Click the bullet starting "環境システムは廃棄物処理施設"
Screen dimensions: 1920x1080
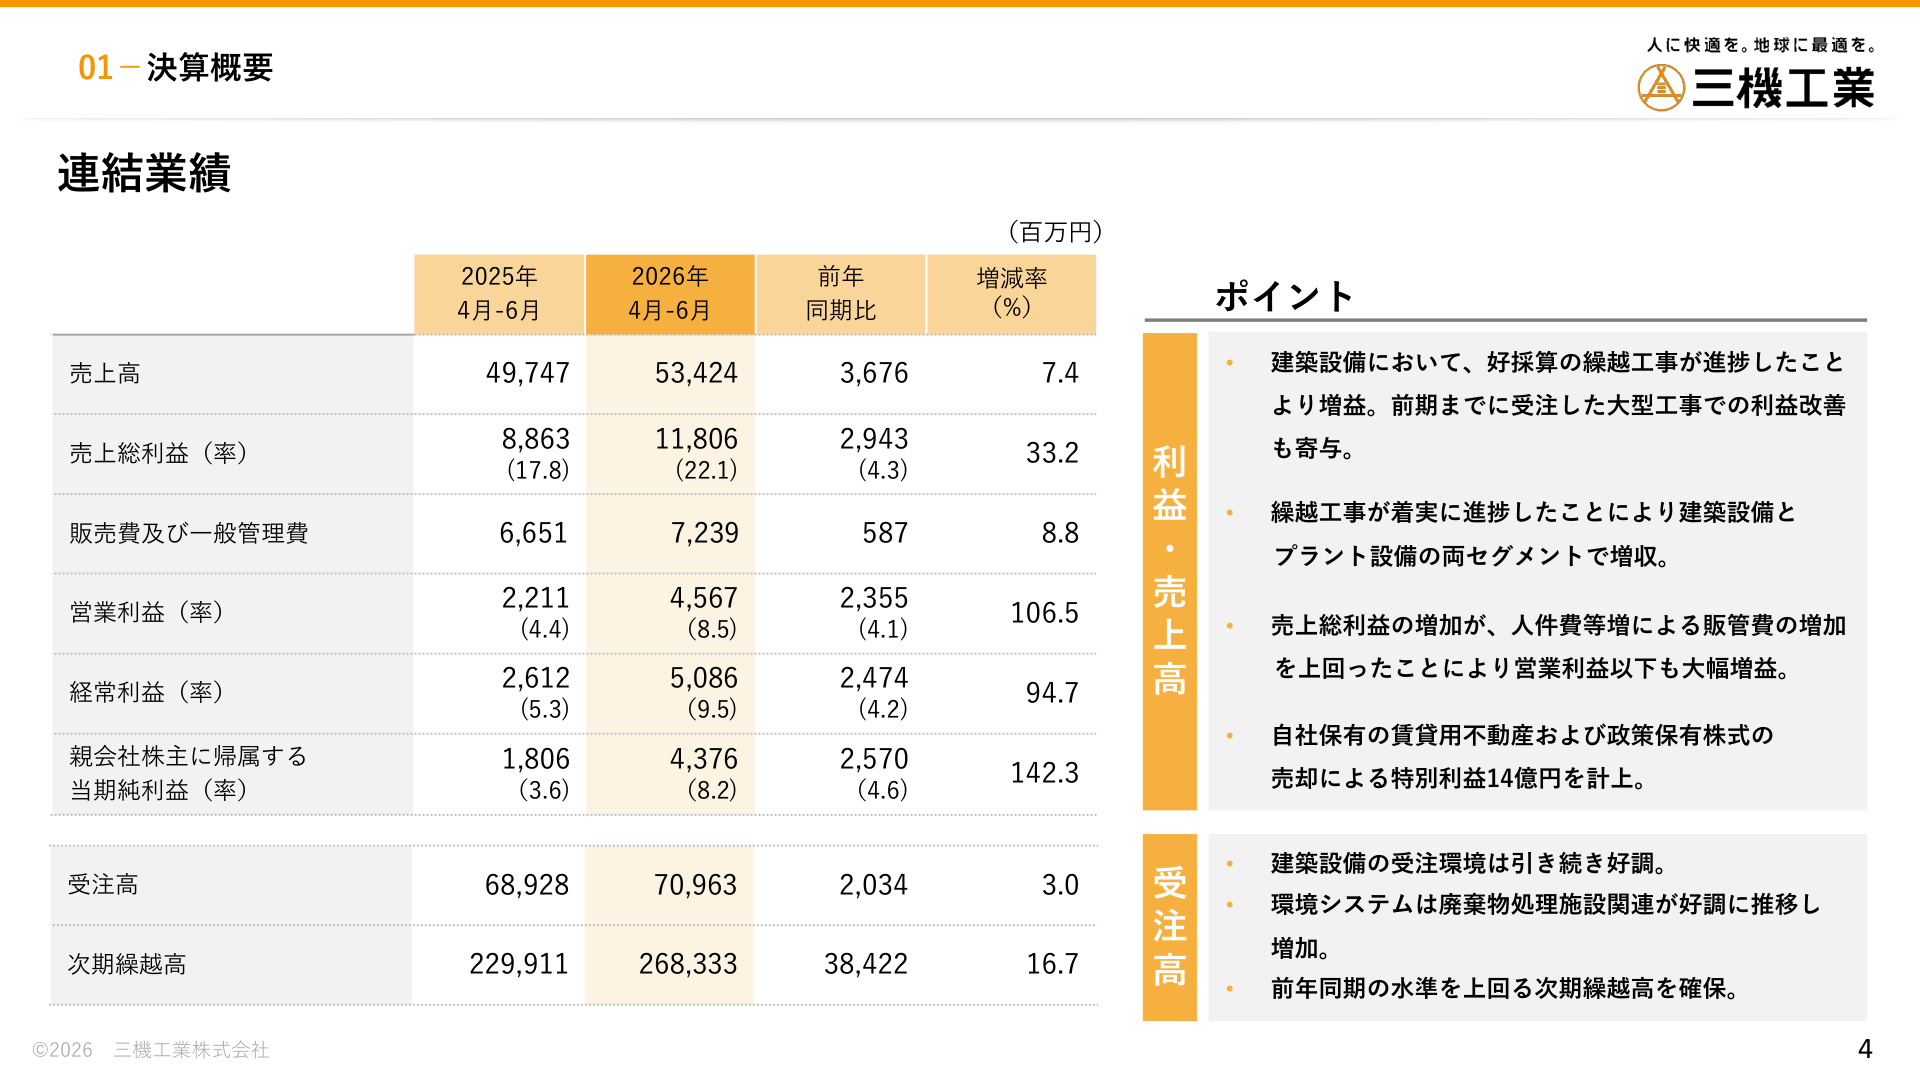tap(1546, 925)
